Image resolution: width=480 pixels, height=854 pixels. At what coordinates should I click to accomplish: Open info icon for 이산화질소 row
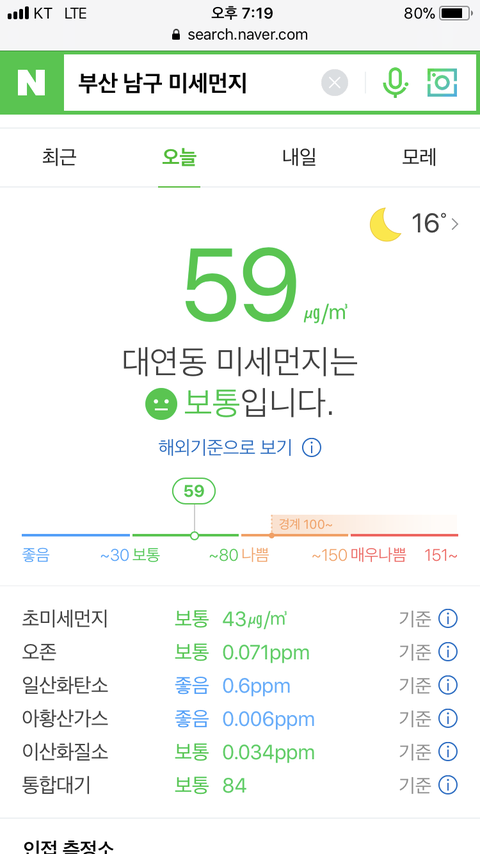448,752
